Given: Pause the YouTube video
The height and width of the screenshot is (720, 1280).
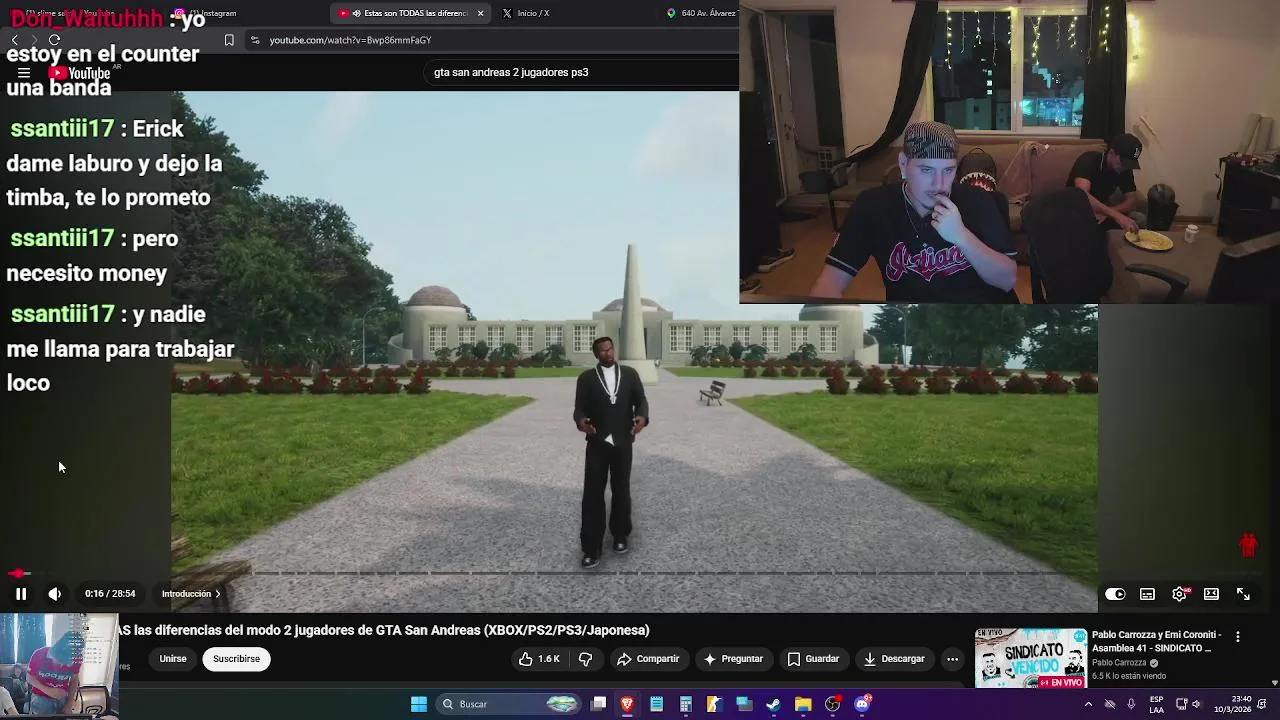Looking at the screenshot, I should [x=20, y=594].
